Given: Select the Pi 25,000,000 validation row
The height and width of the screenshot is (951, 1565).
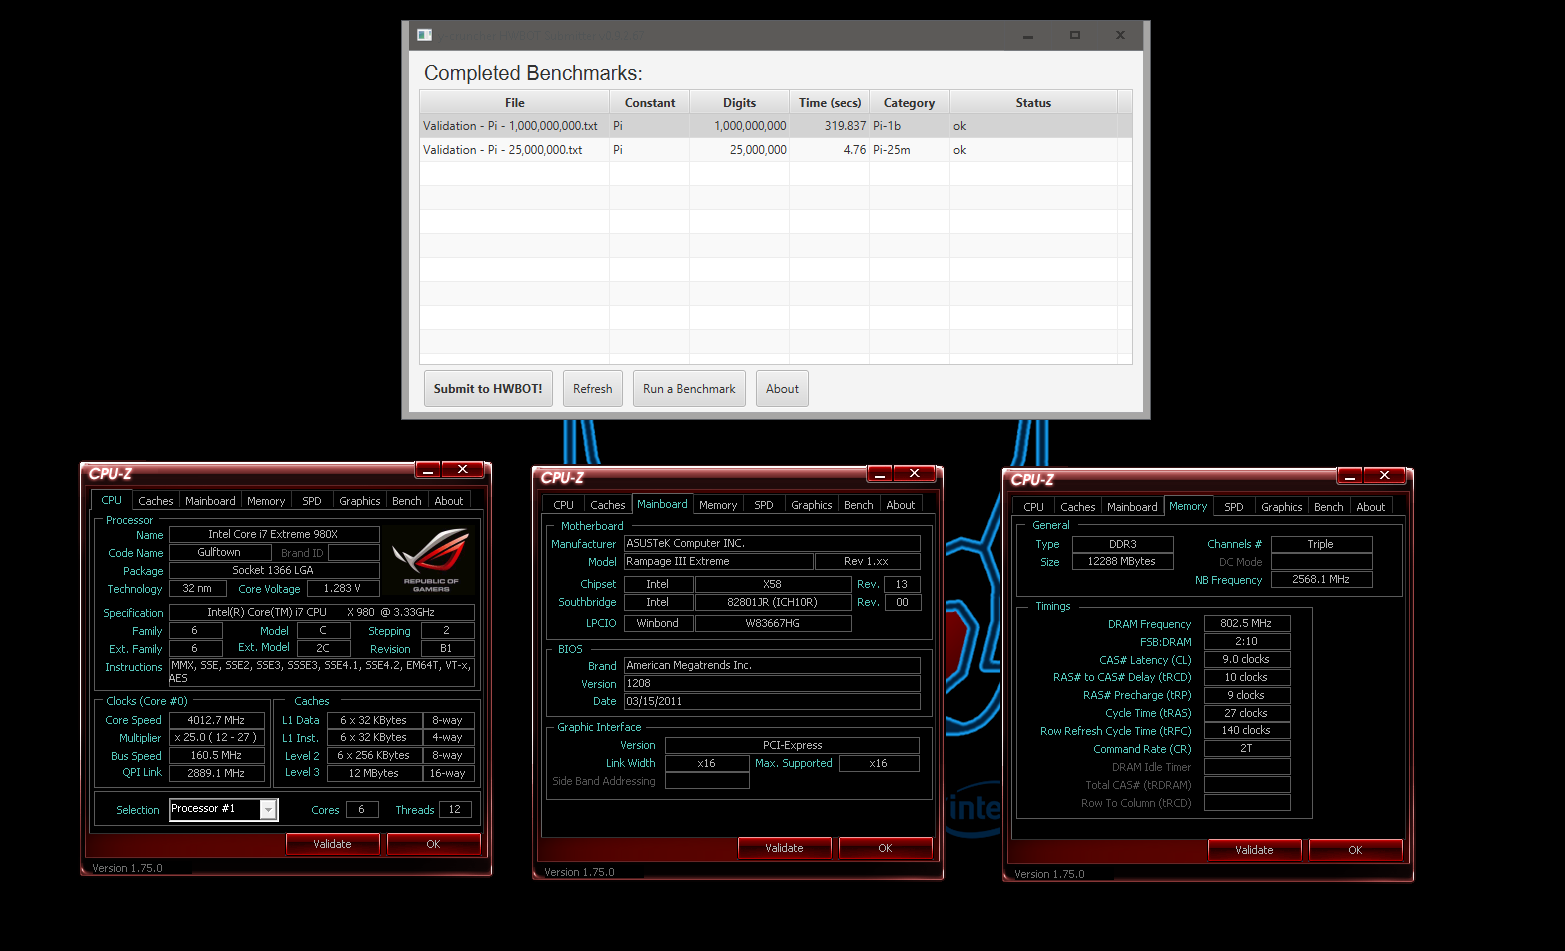Looking at the screenshot, I should (776, 150).
